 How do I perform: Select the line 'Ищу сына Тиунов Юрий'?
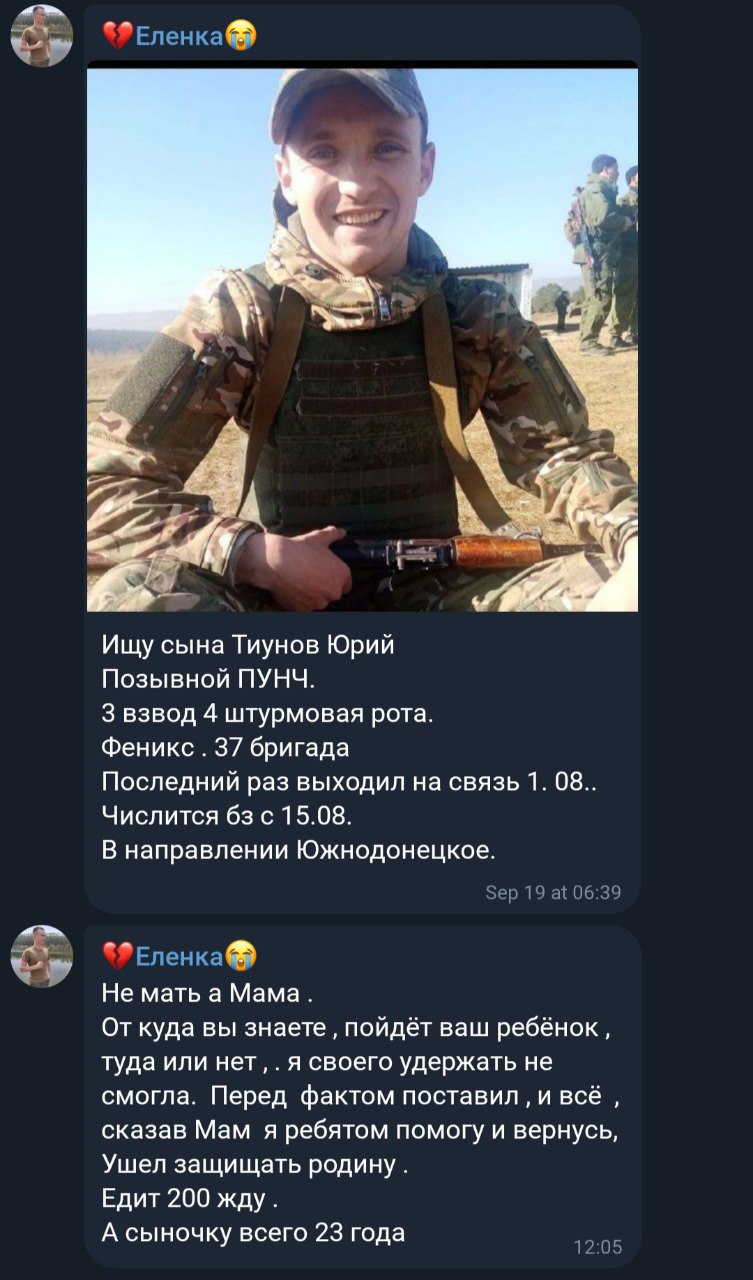coord(248,645)
